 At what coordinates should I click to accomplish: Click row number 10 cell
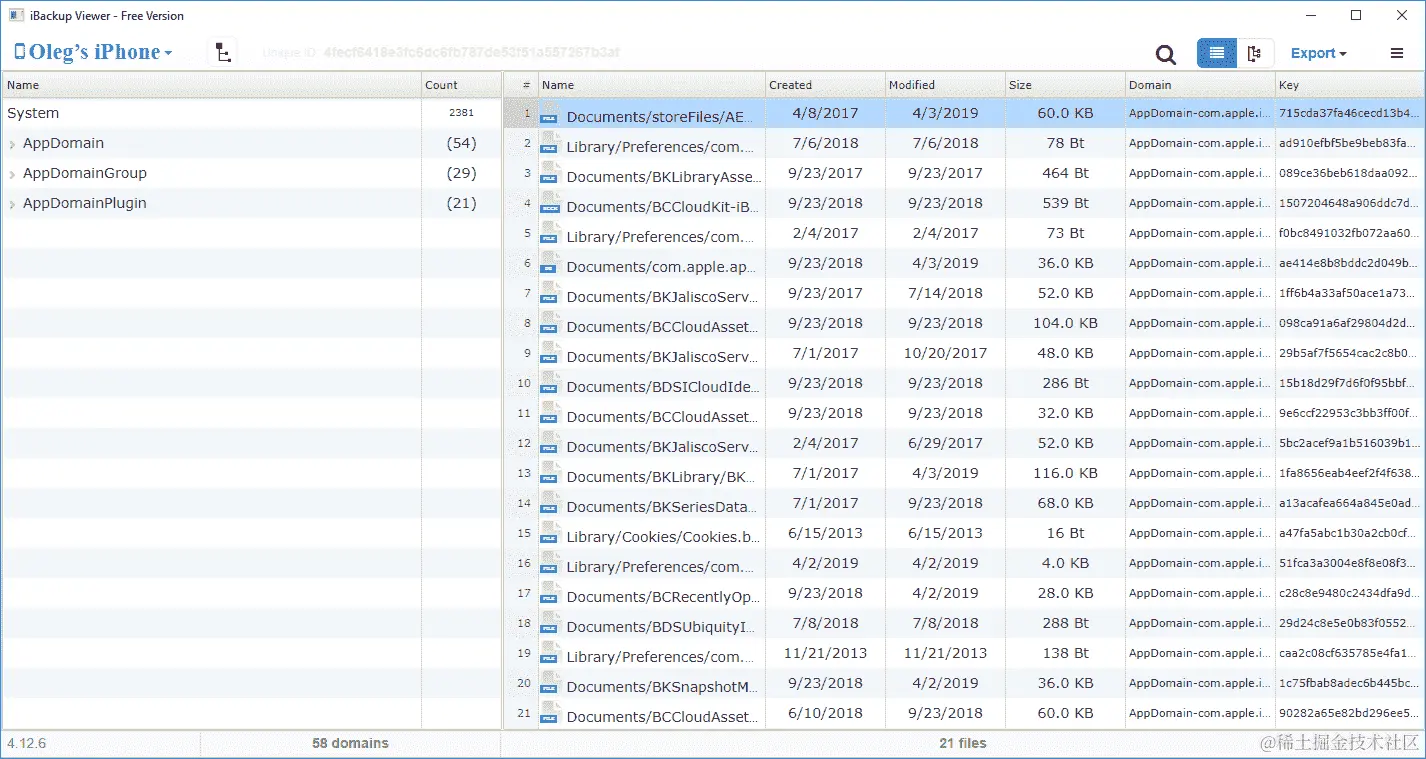(x=521, y=383)
